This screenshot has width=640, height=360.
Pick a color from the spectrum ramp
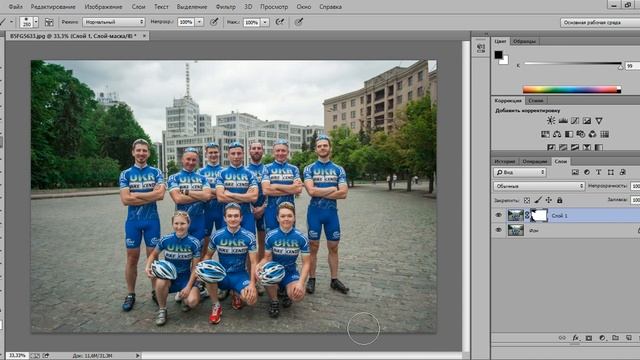572,90
